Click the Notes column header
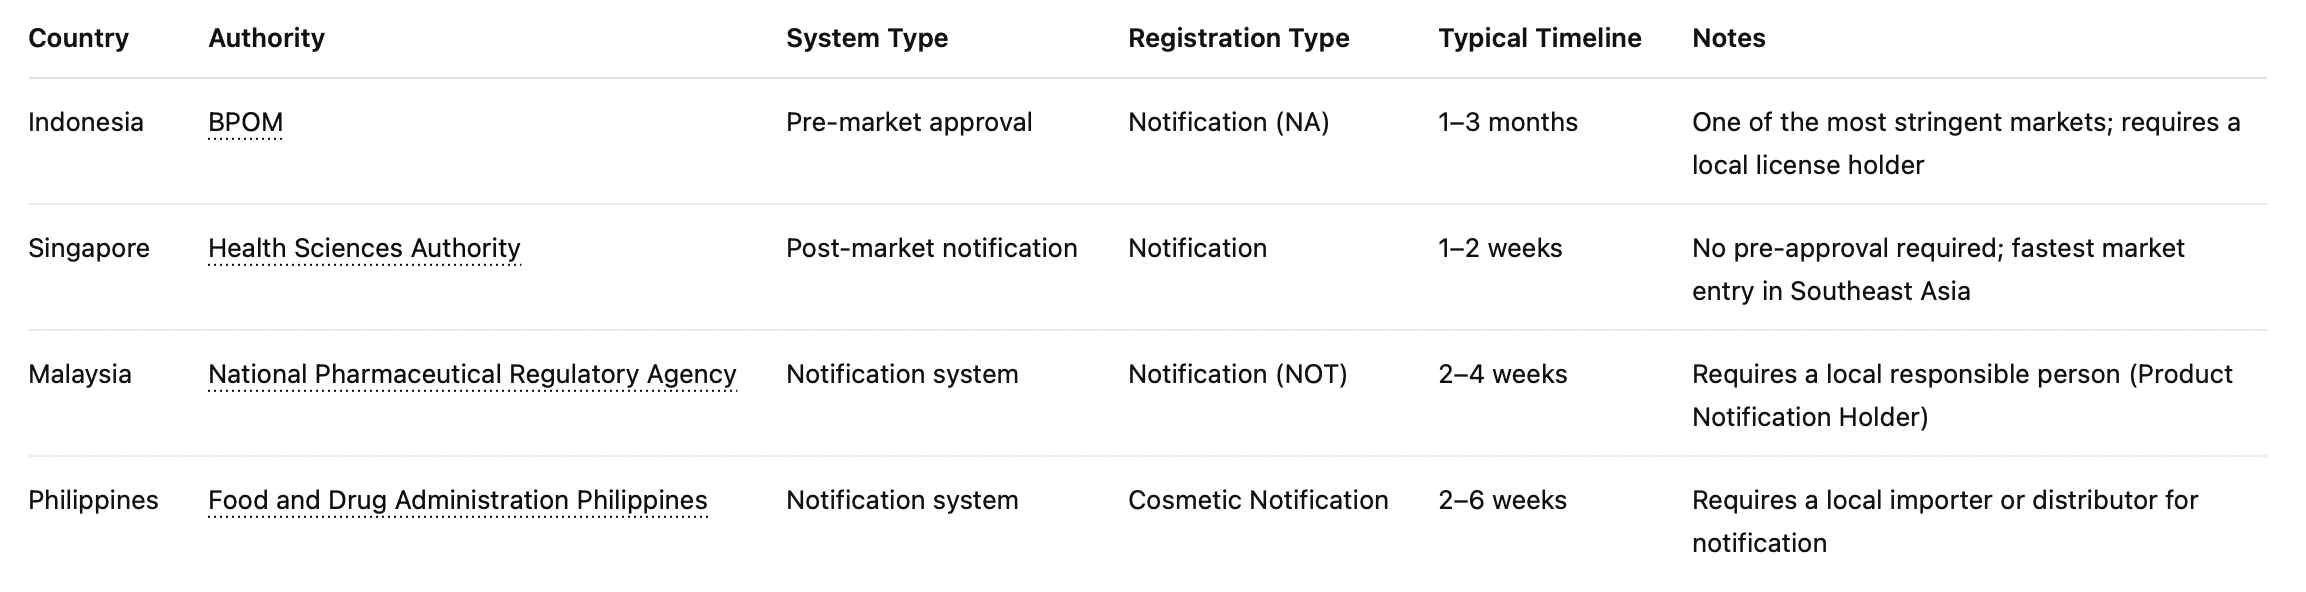2306x592 pixels. [x=1728, y=38]
